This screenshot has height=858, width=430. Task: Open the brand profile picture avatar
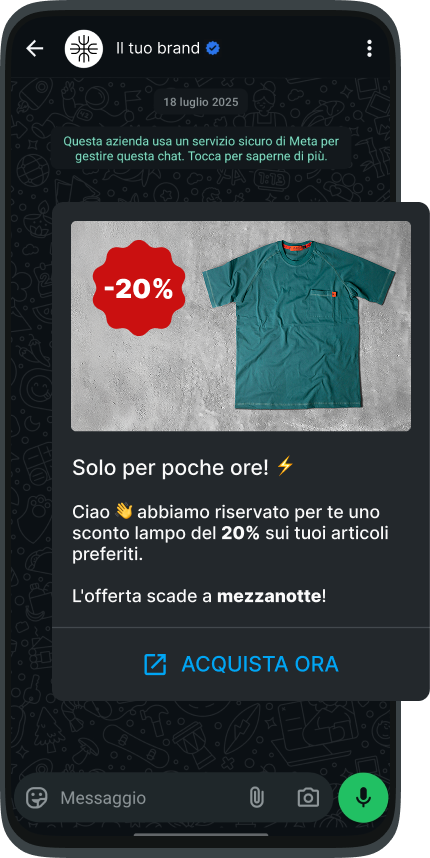pyautogui.click(x=84, y=49)
